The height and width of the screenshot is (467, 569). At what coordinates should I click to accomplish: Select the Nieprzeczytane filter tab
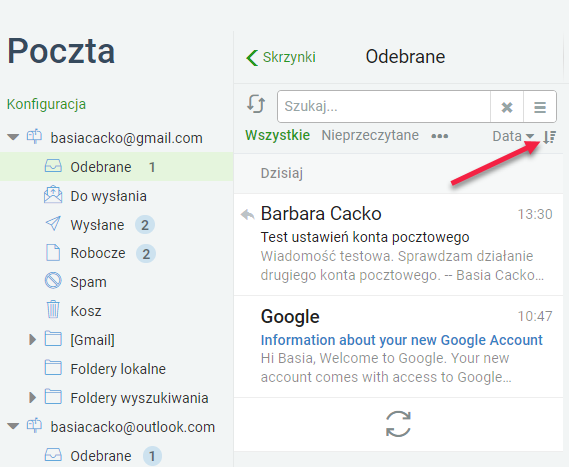370,135
